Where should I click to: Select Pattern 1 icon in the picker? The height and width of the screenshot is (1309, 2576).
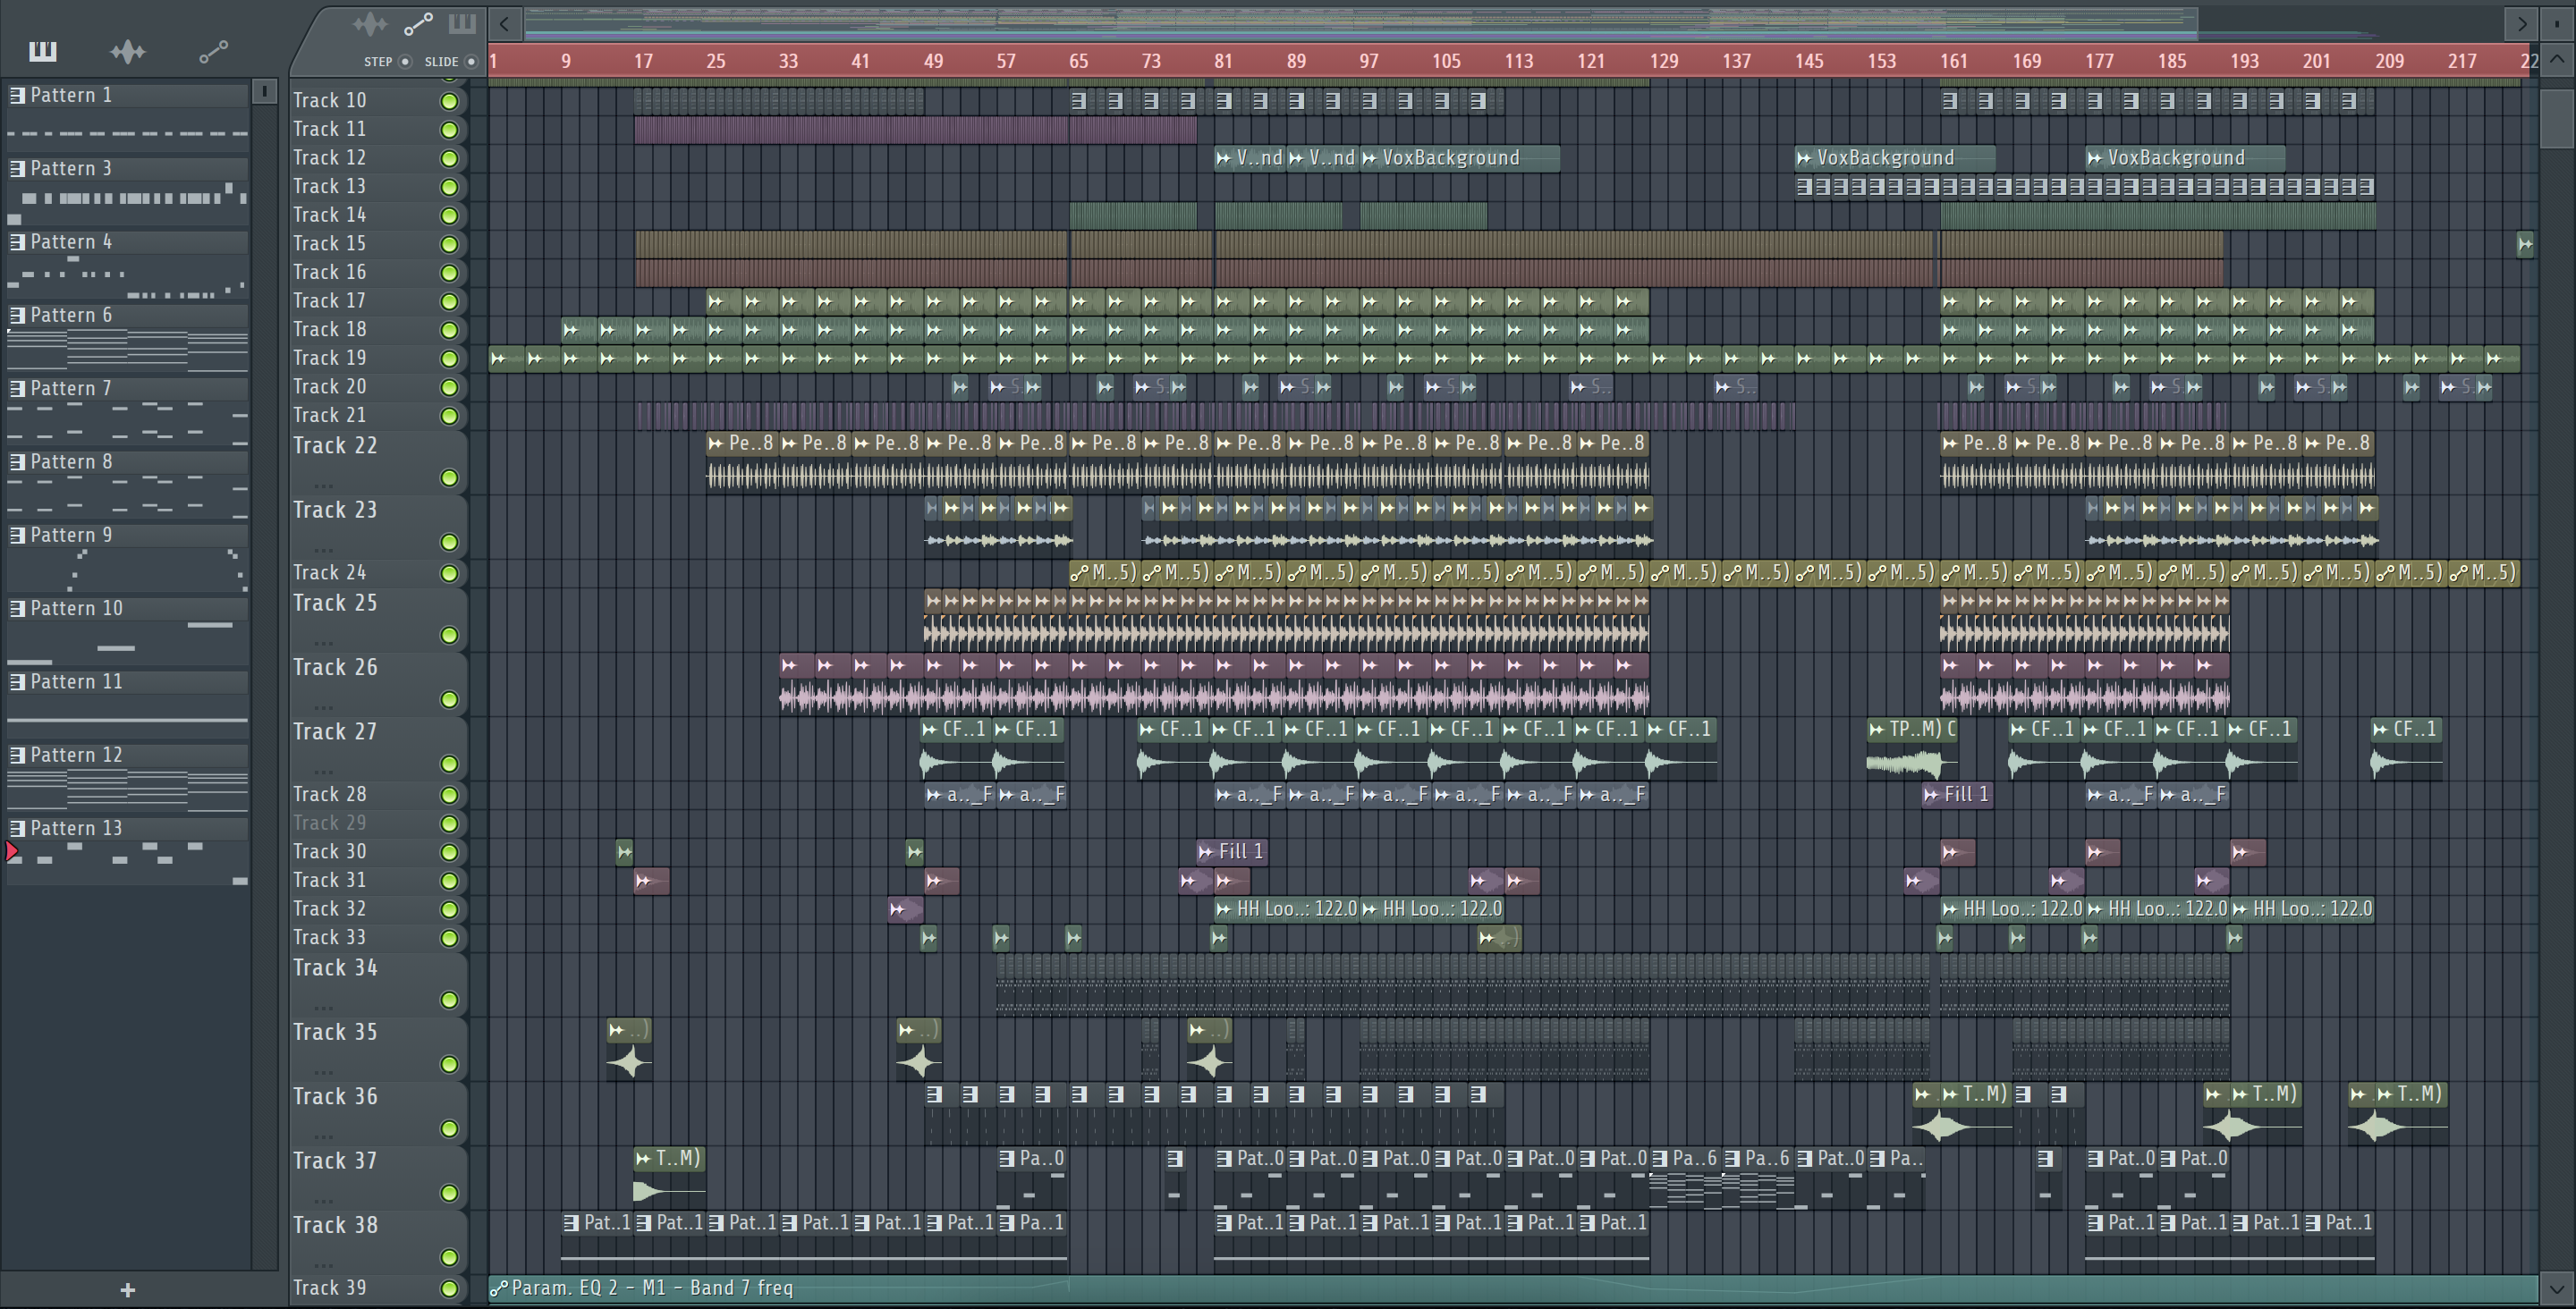[x=17, y=95]
